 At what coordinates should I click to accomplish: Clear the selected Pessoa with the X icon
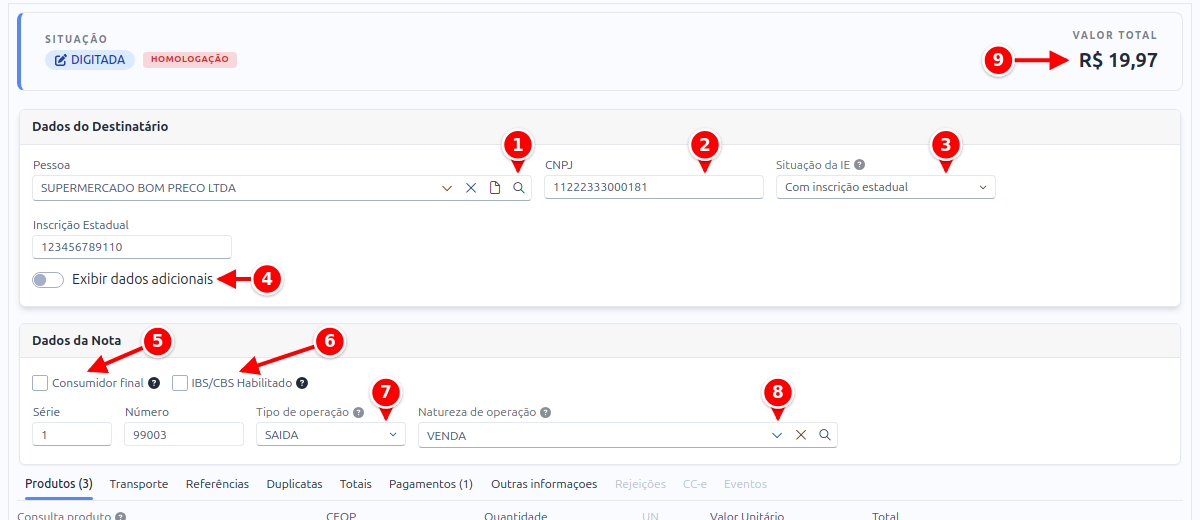point(471,188)
